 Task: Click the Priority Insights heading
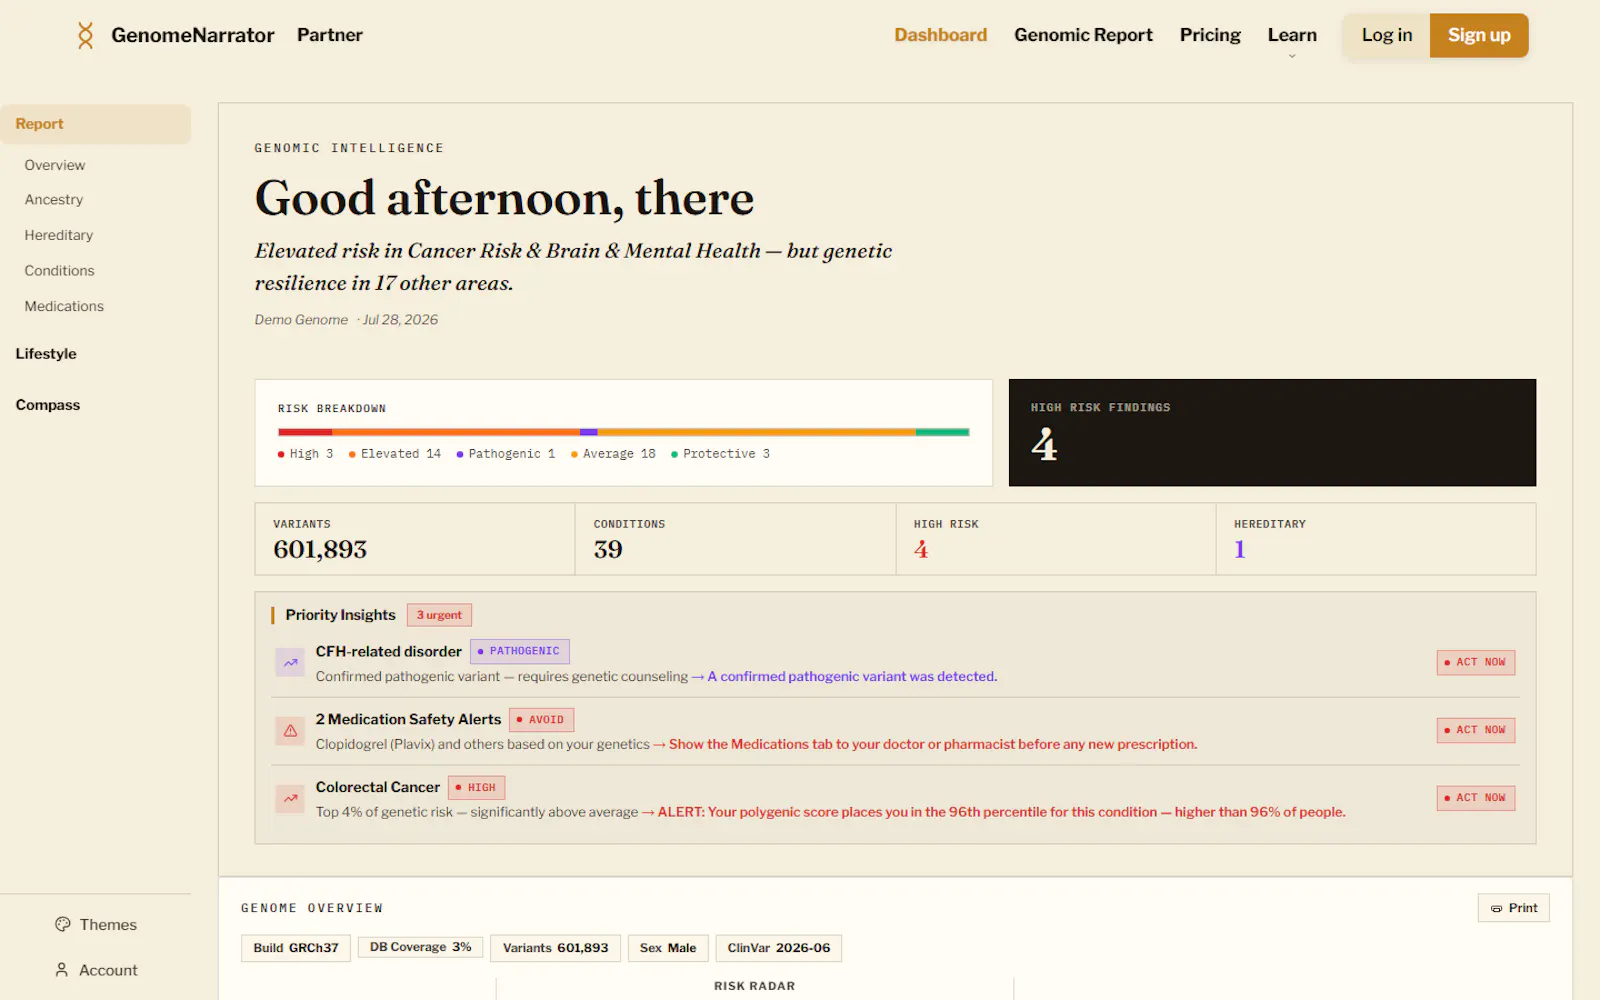(x=340, y=615)
